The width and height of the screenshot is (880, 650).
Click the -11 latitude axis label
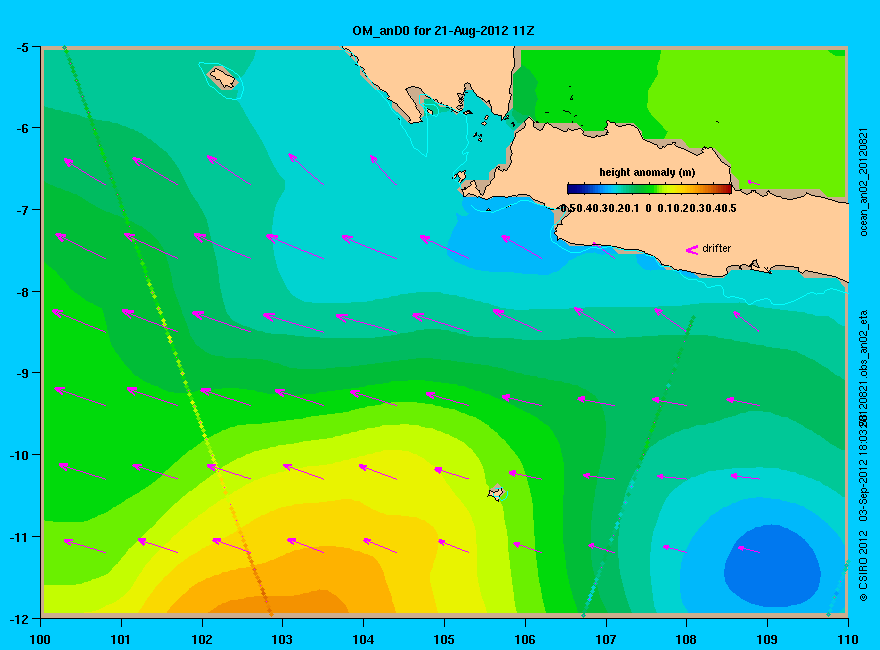pos(20,537)
